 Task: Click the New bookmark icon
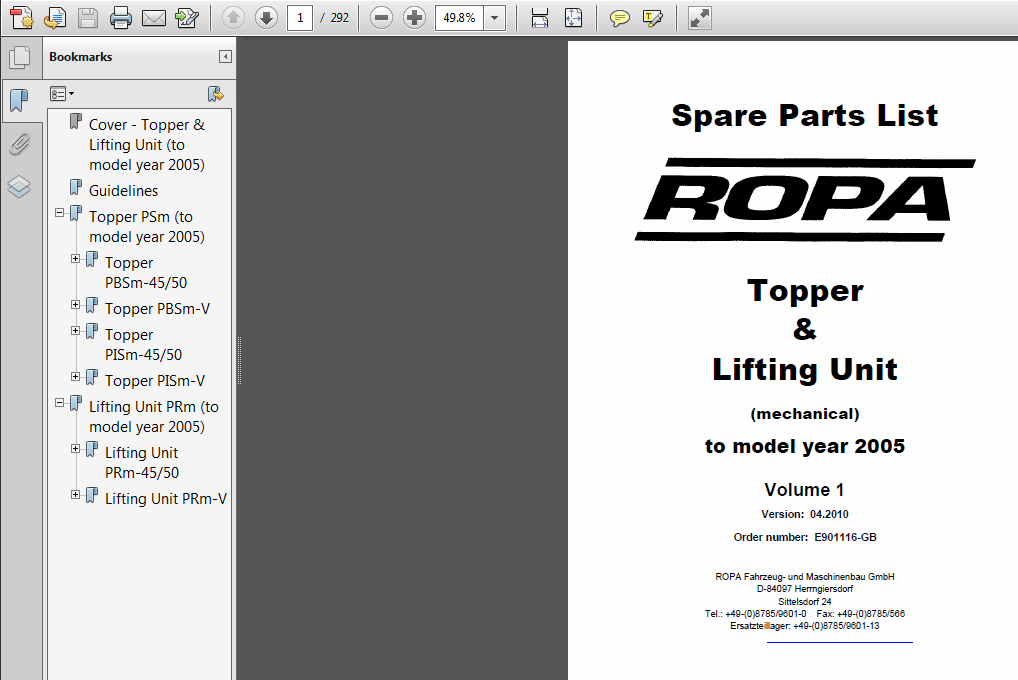click(216, 94)
